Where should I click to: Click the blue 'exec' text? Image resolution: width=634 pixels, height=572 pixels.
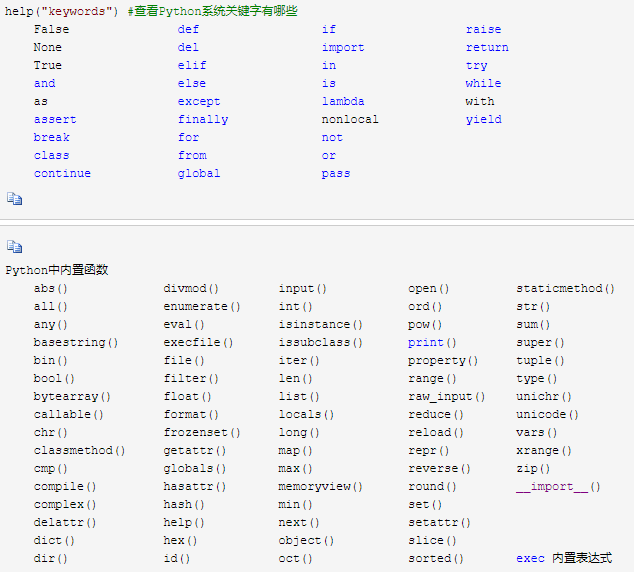pos(530,558)
